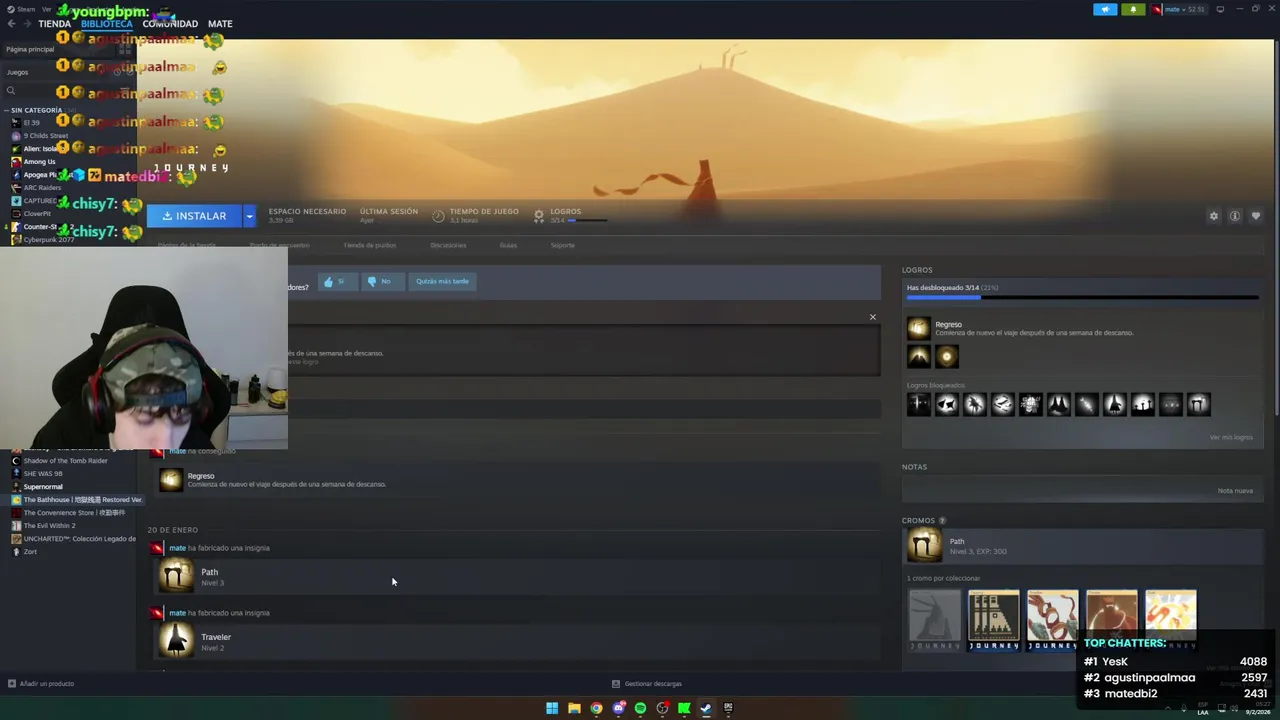This screenshot has width=1280, height=720.
Task: Select the first locked achievement icon
Action: click(918, 404)
